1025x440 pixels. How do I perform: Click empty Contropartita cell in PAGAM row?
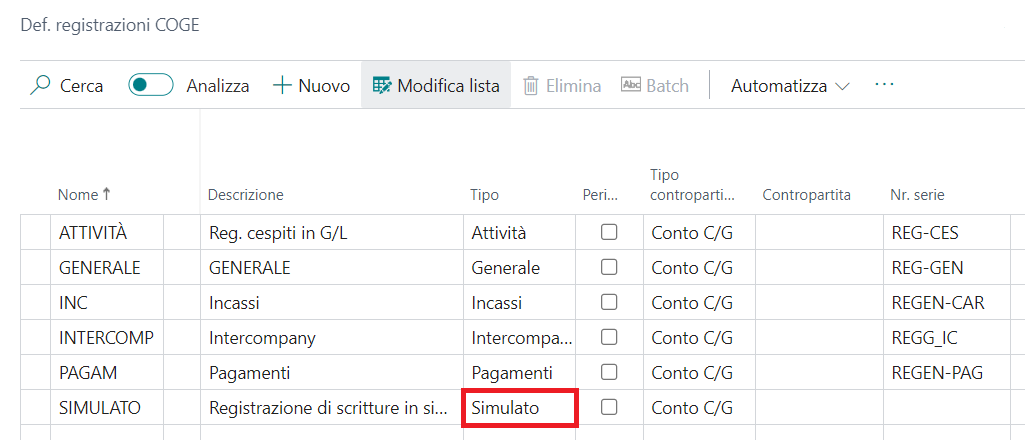pos(819,373)
